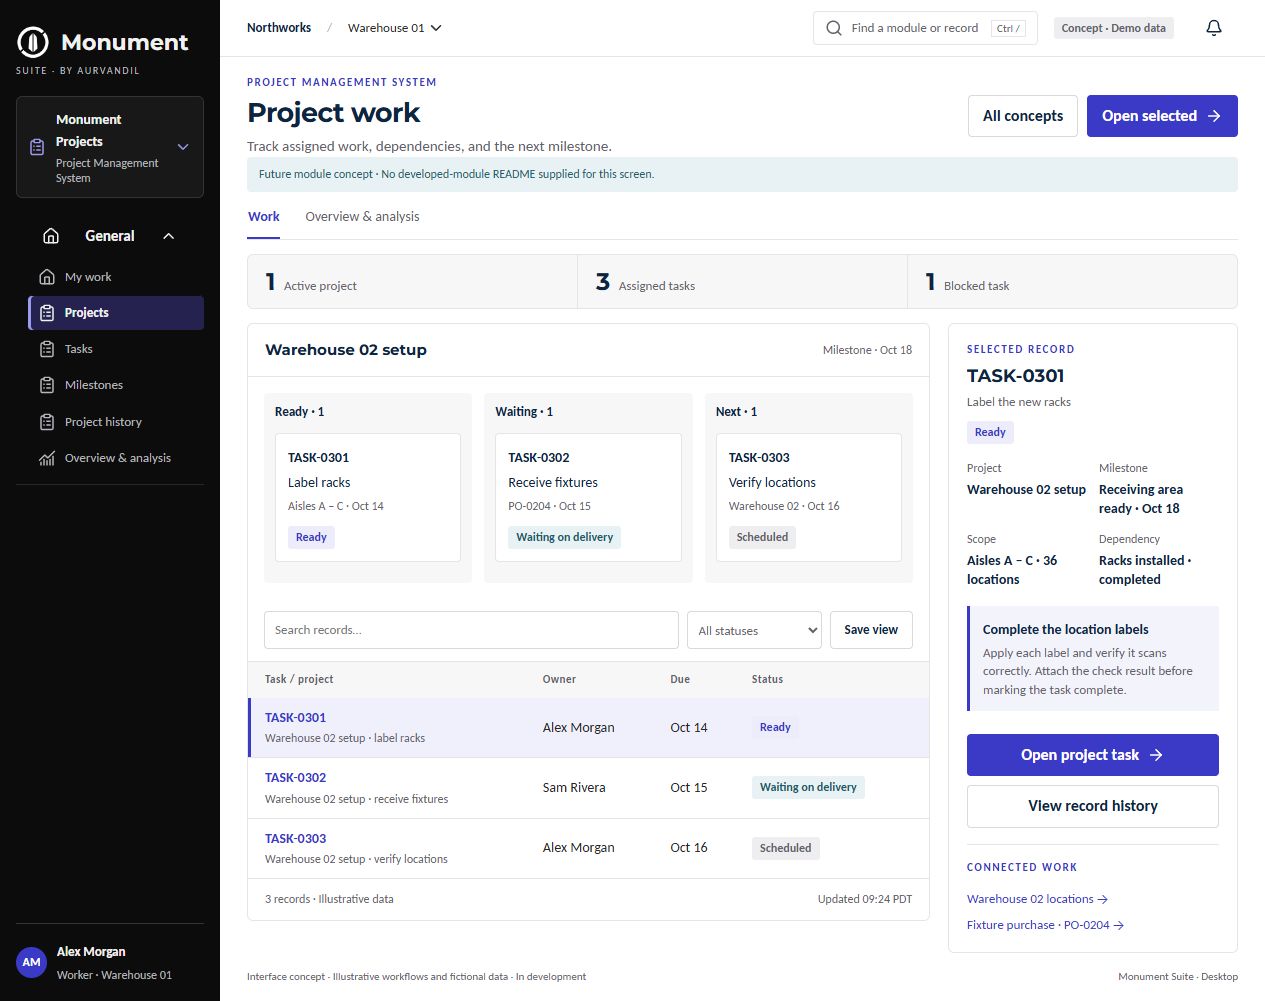Open notifications bell
The image size is (1265, 1001).
[x=1214, y=28]
